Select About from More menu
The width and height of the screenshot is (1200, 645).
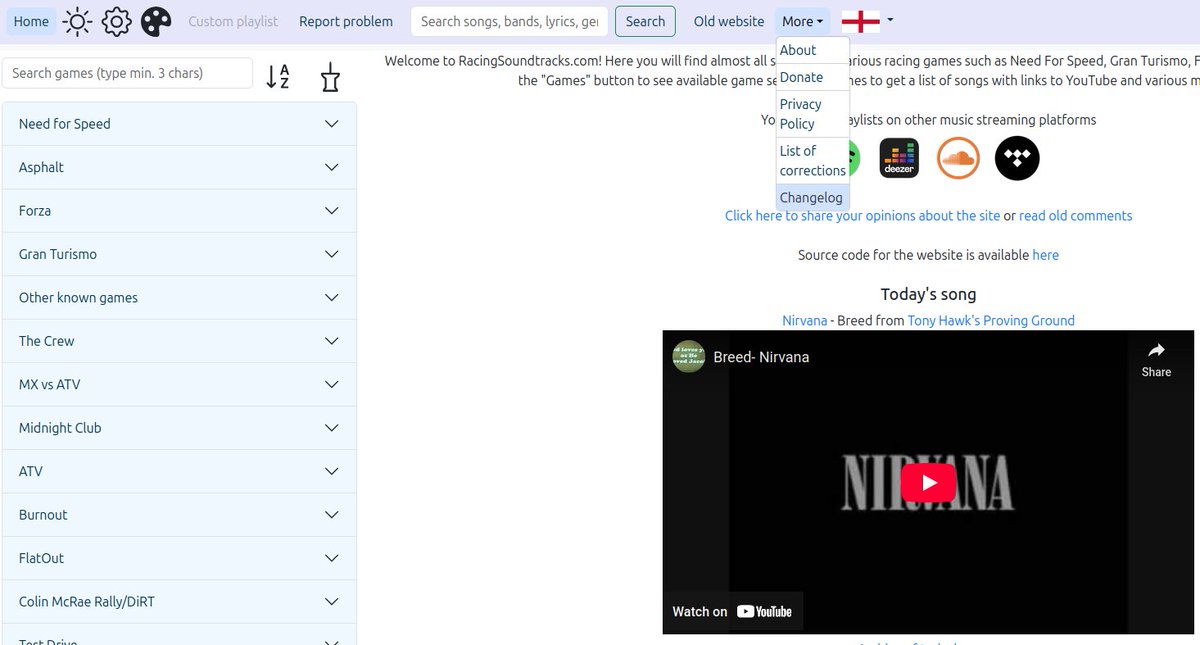(813, 50)
